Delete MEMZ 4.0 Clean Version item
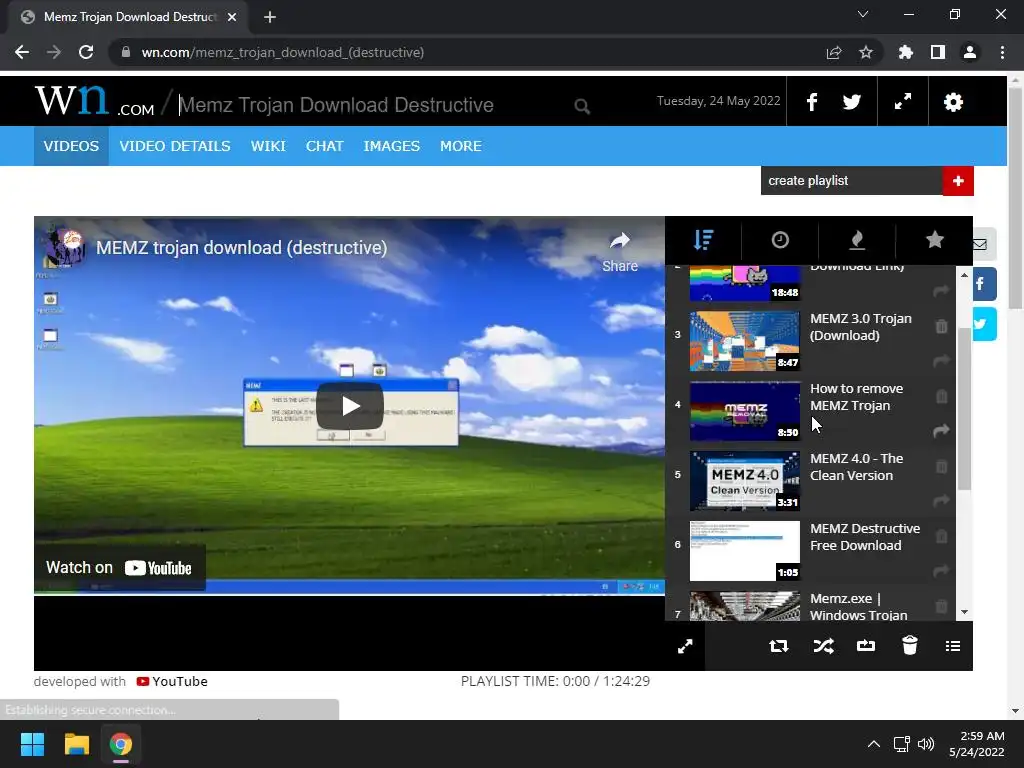The image size is (1024, 768). point(941,466)
